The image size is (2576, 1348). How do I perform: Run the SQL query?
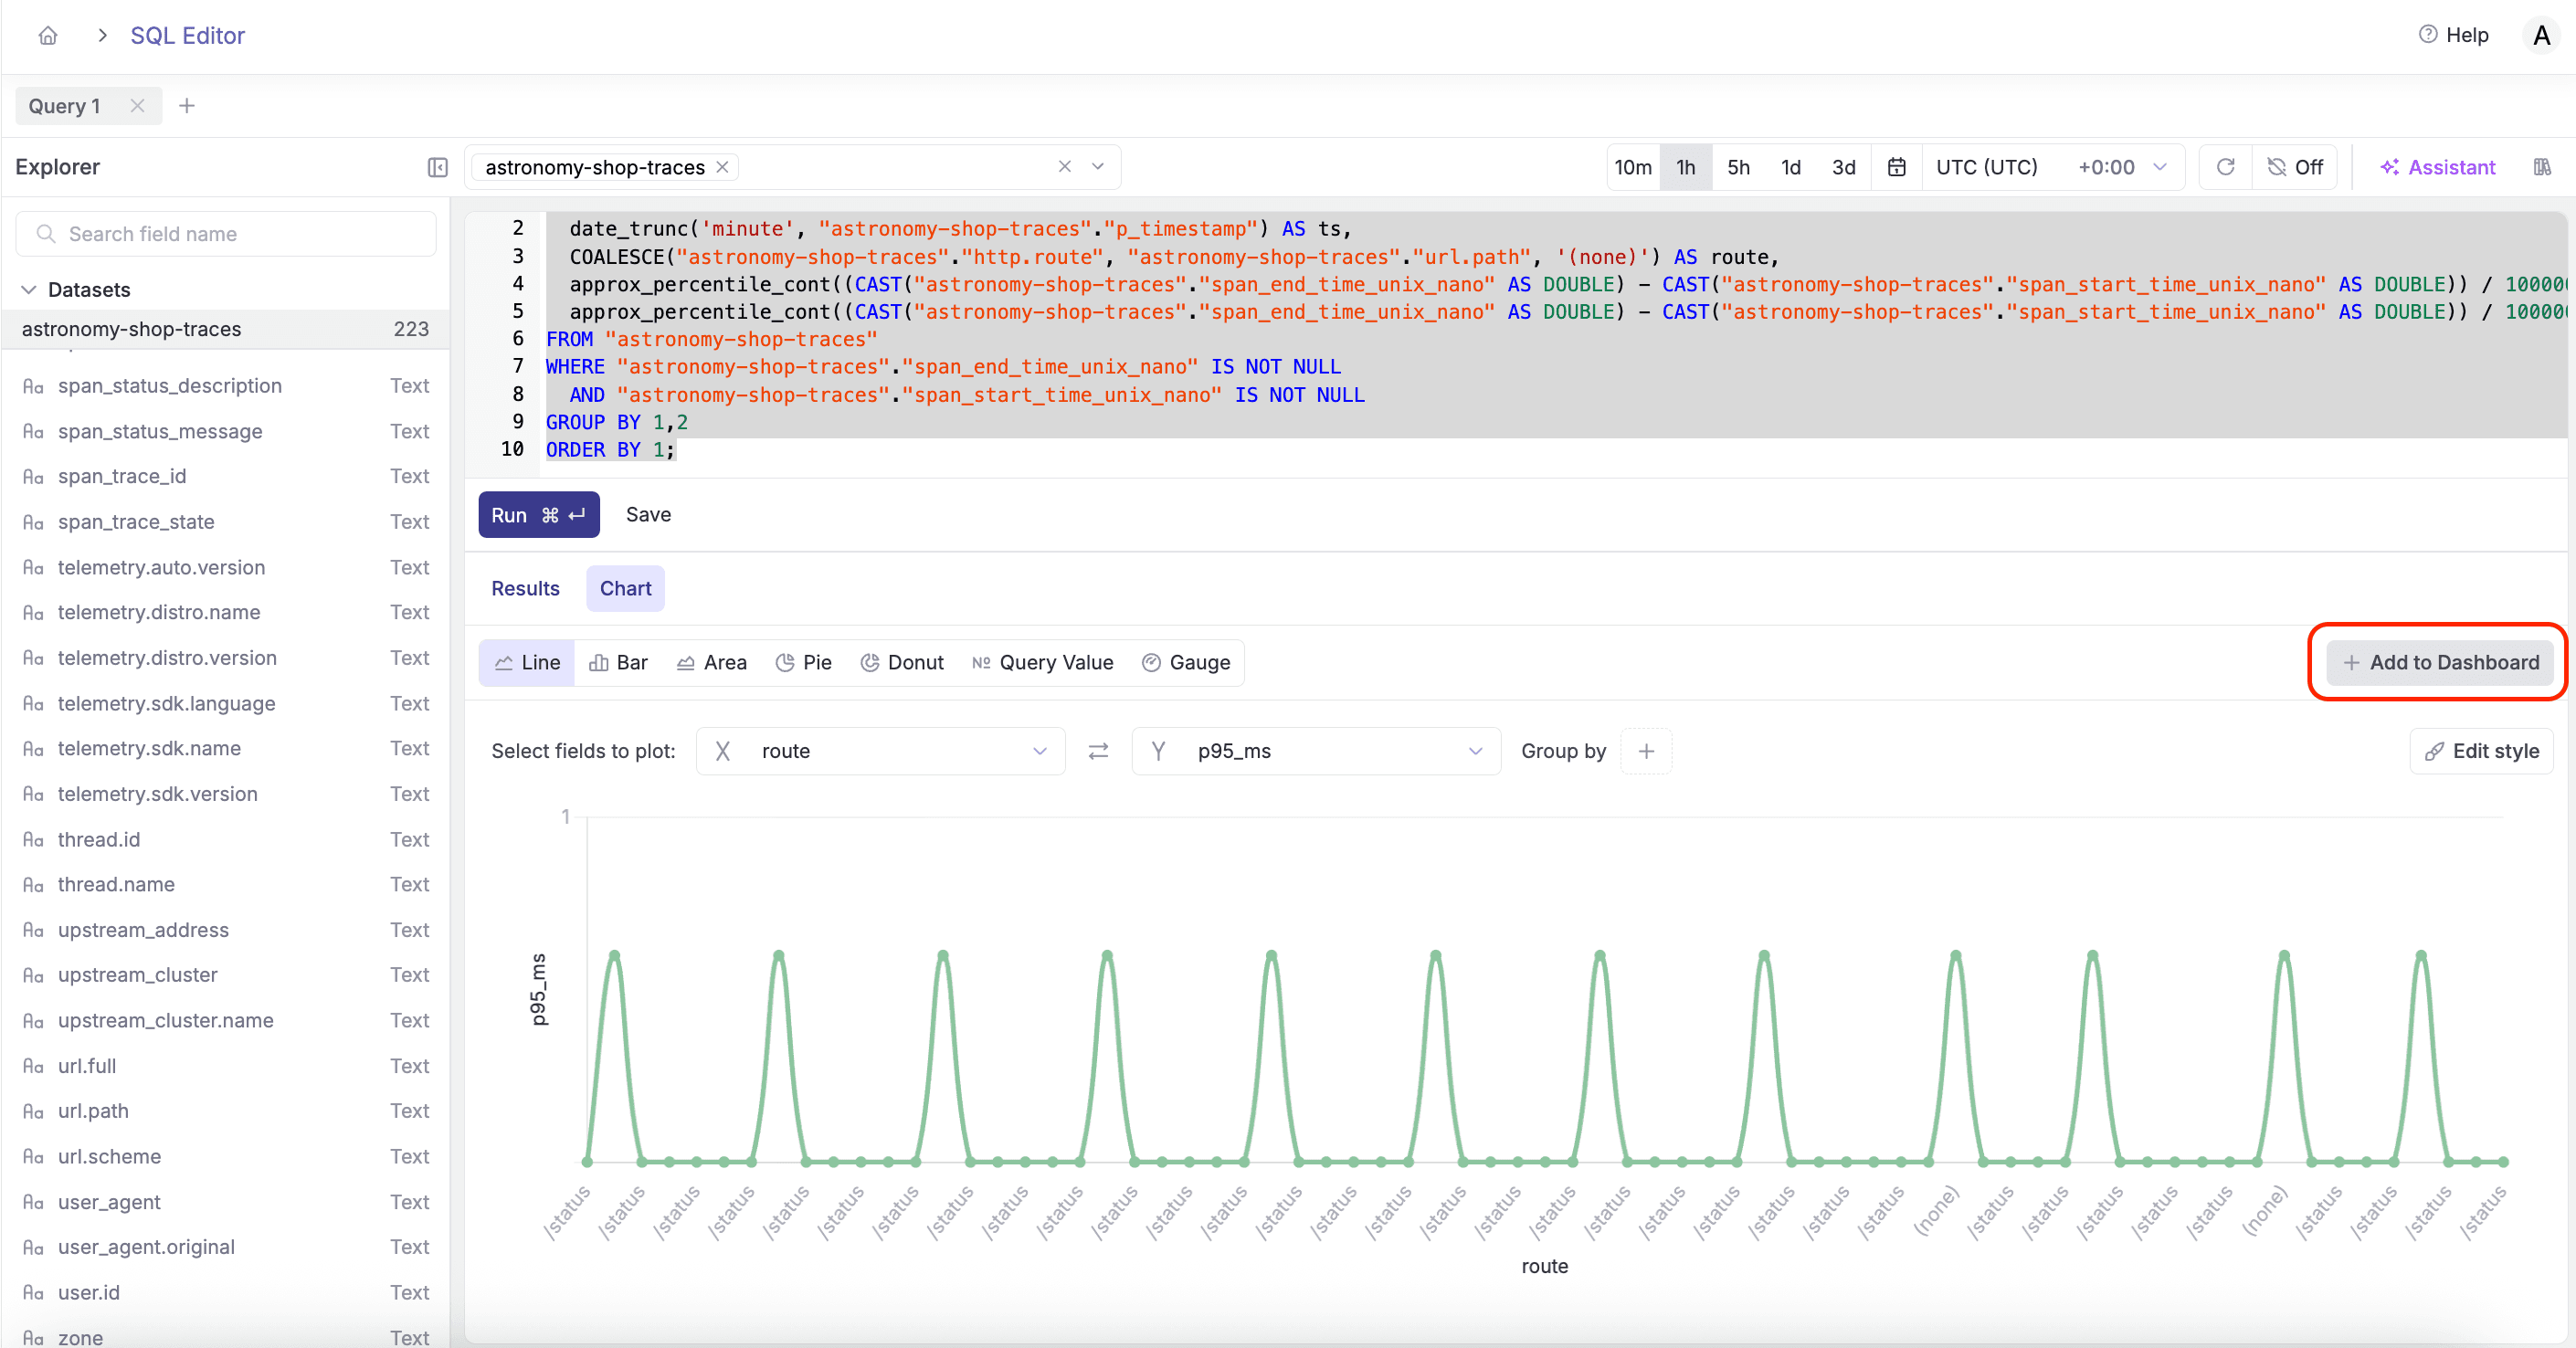coord(538,515)
